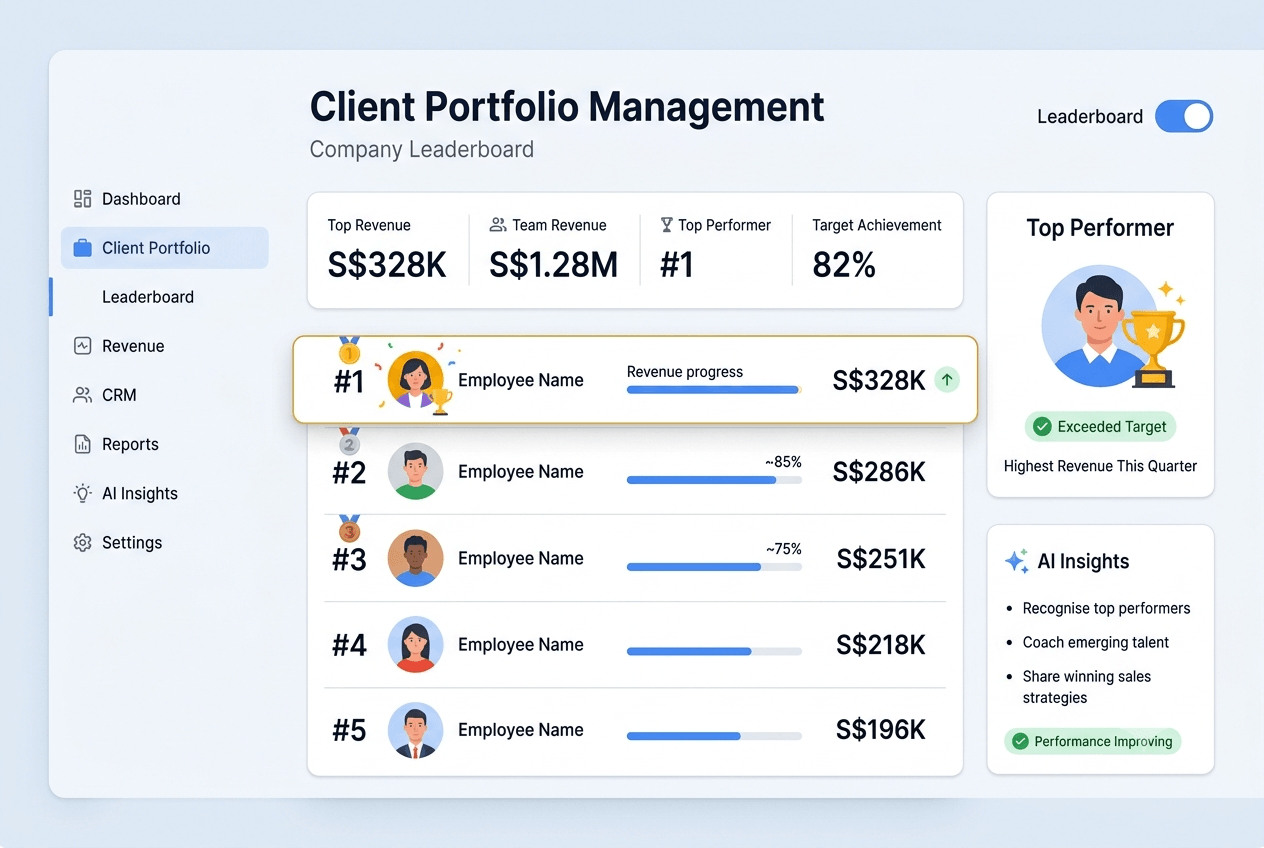
Task: Click the 82% Target Achievement value
Action: tap(844, 265)
